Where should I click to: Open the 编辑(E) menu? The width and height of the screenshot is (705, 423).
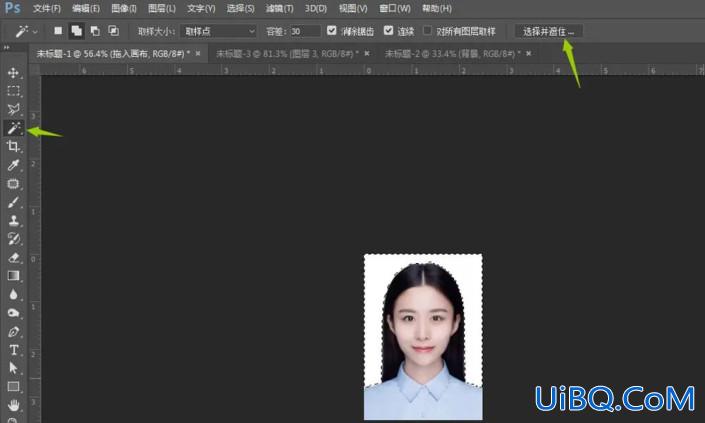(86, 8)
